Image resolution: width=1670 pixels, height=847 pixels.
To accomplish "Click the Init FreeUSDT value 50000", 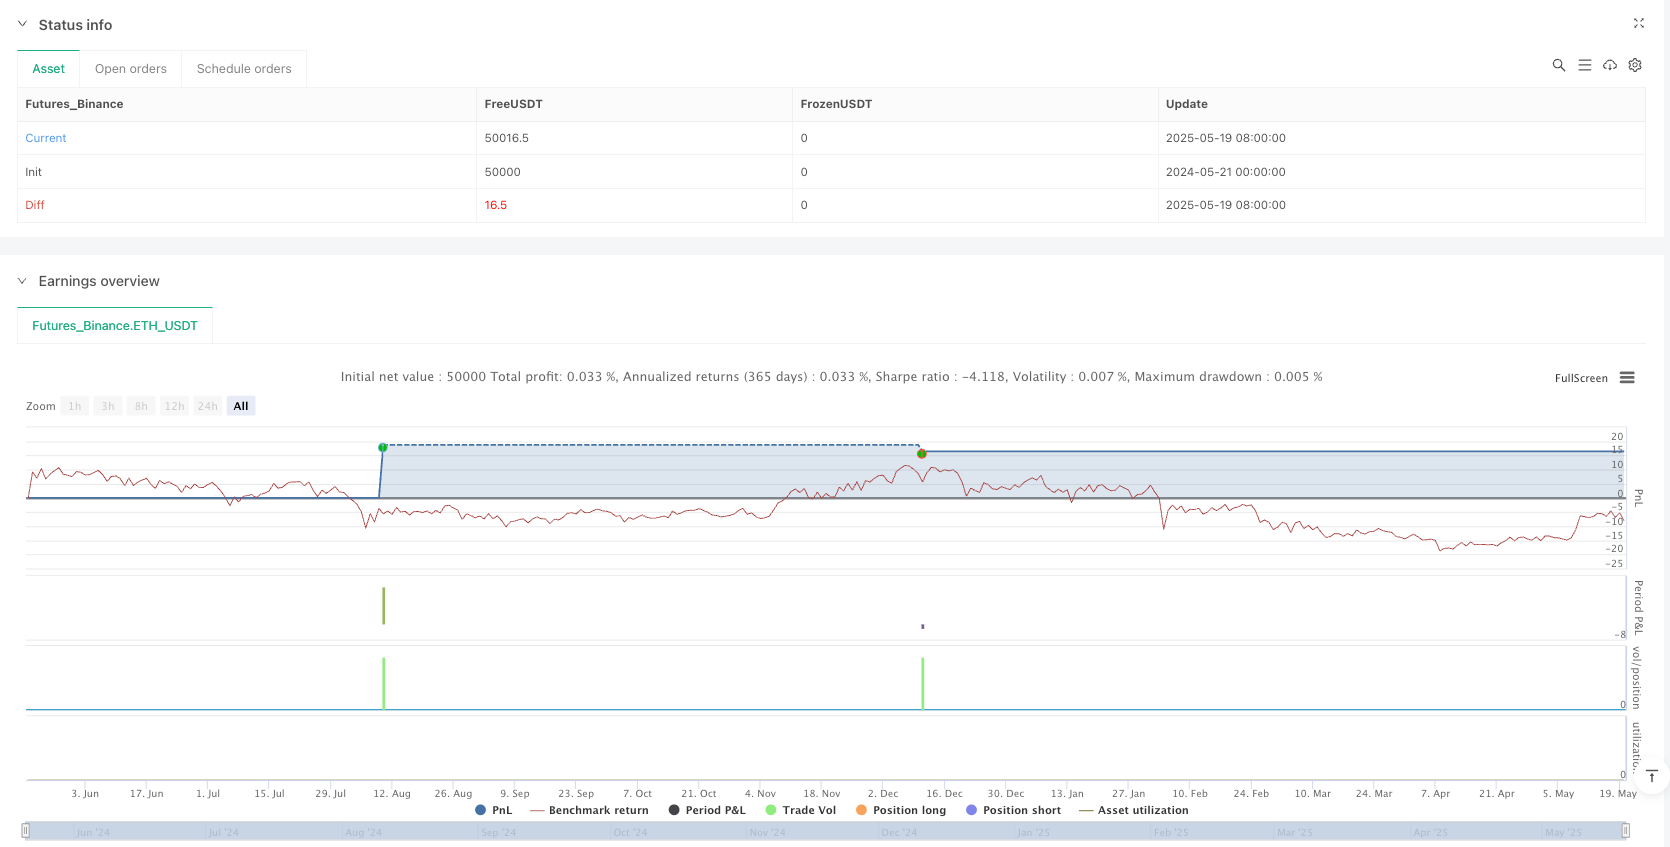I will click(x=503, y=172).
